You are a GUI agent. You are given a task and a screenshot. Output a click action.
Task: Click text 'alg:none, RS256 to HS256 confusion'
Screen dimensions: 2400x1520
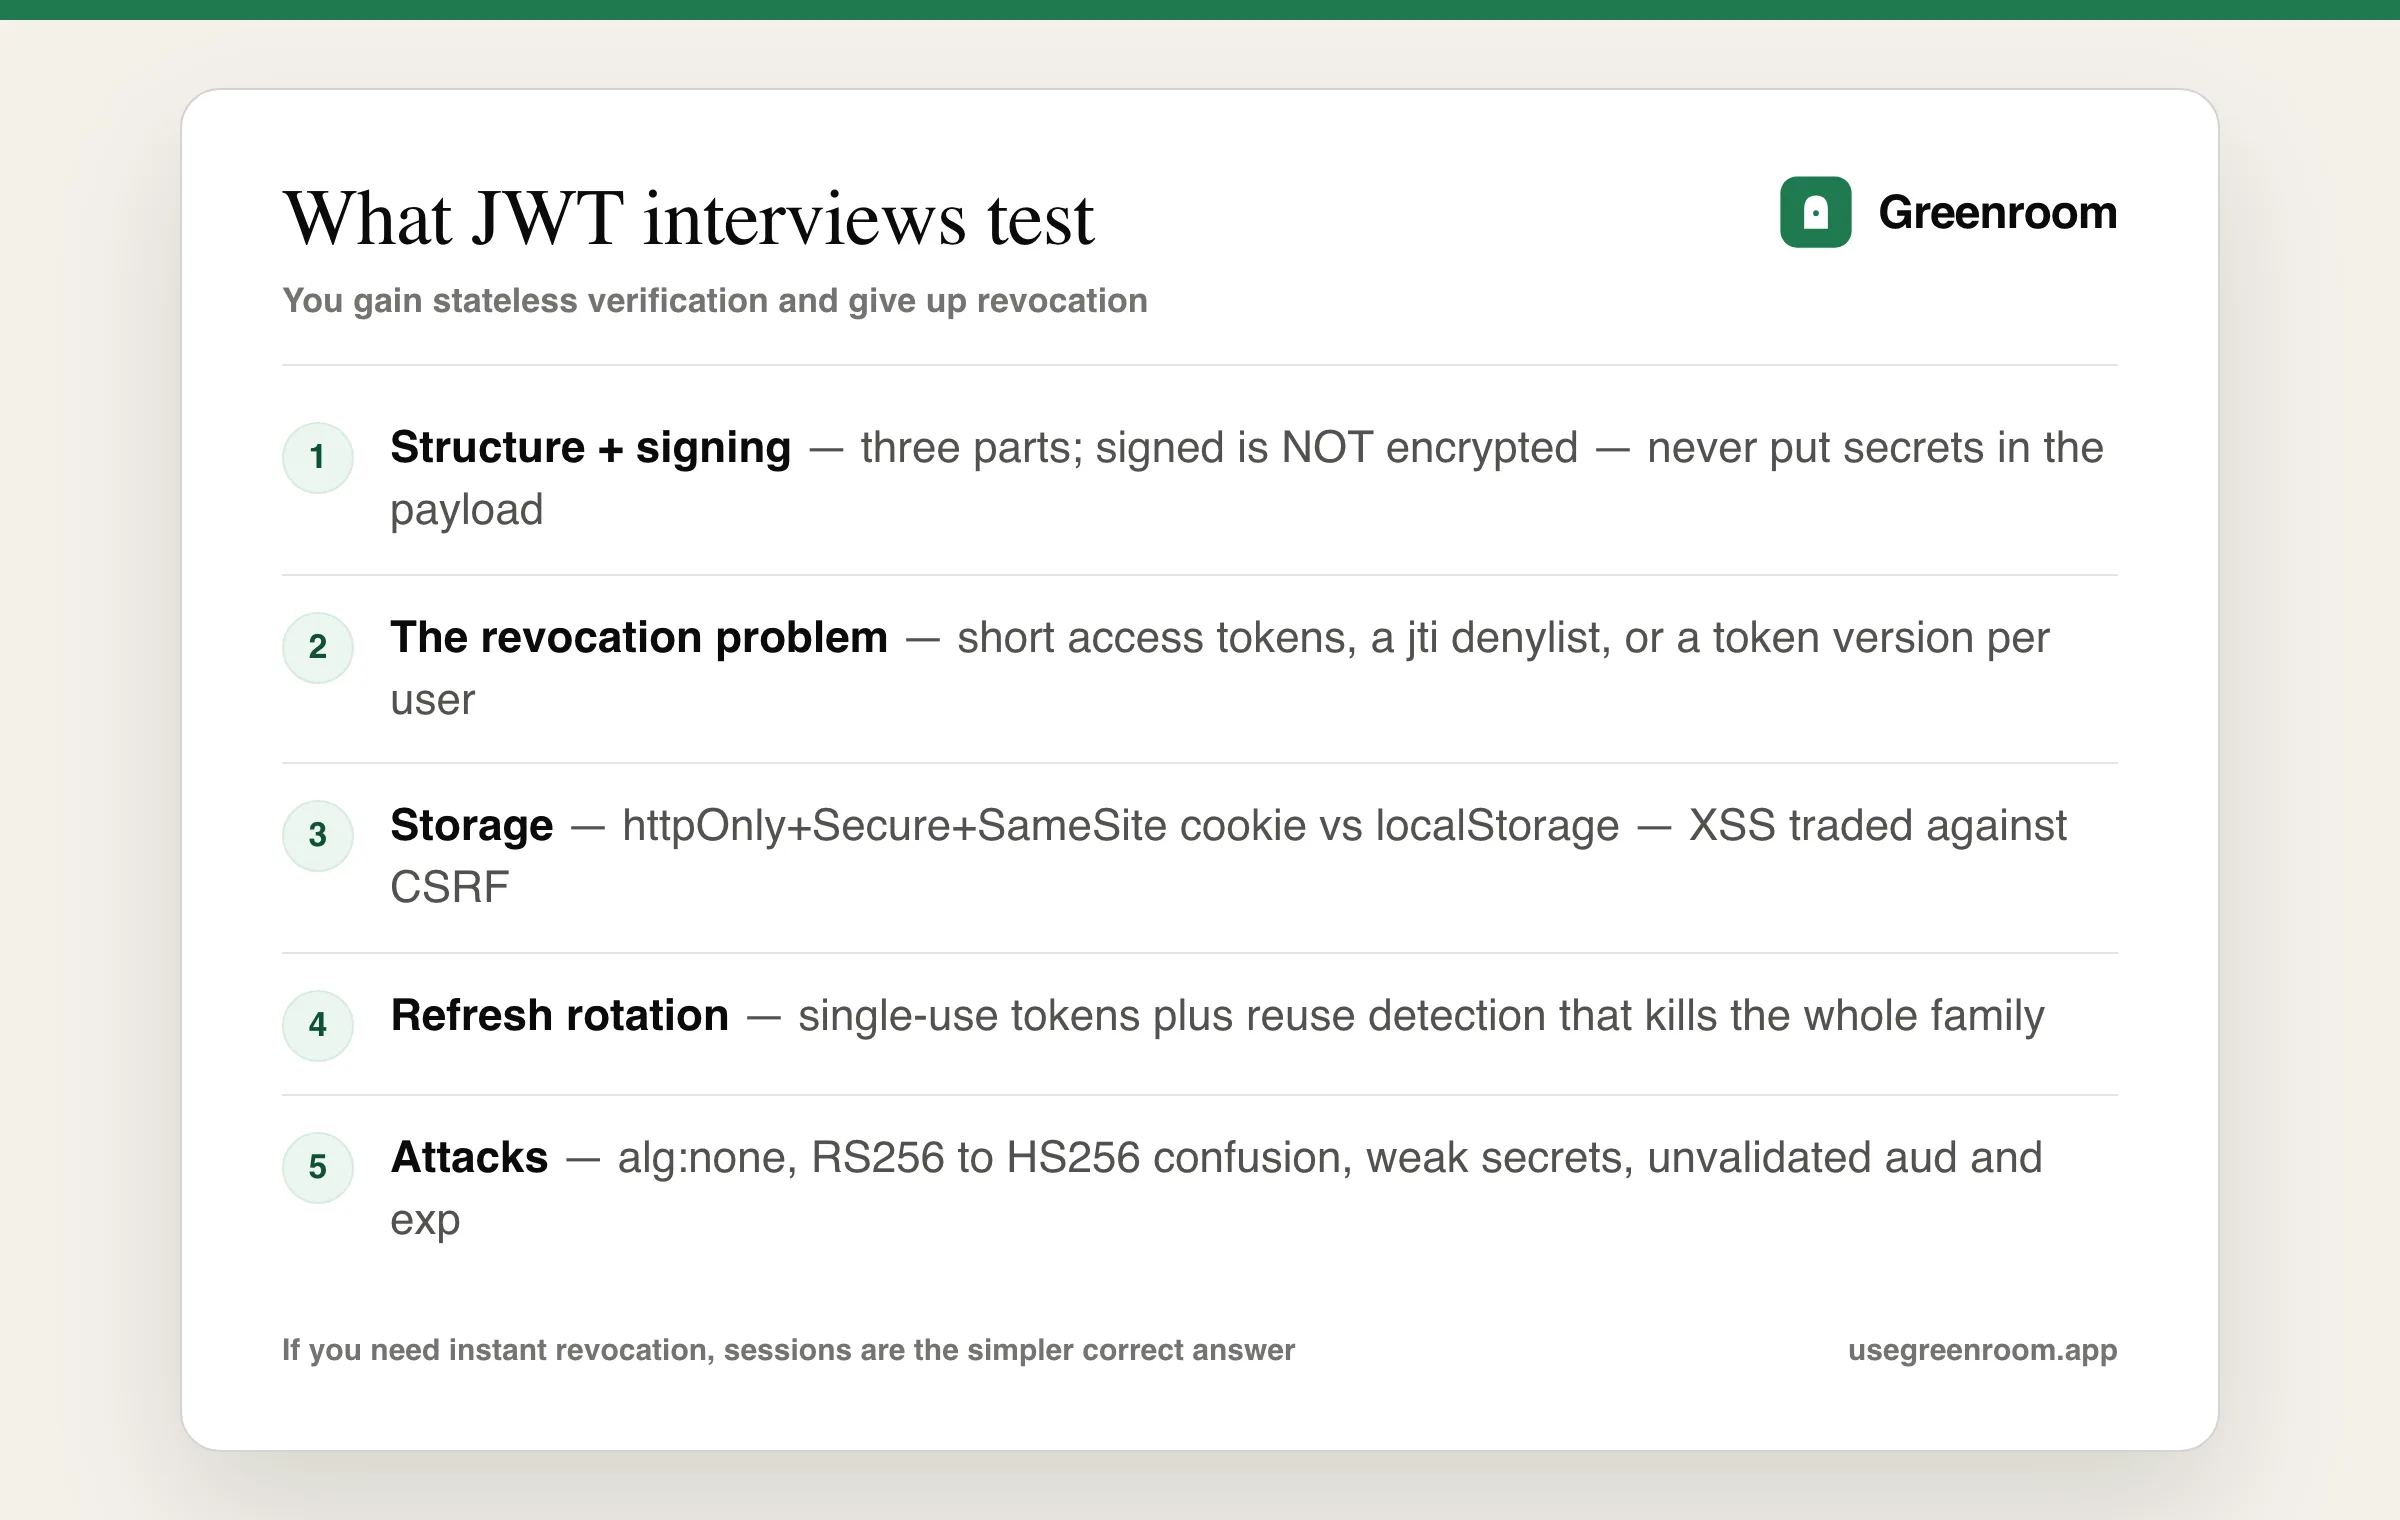(x=985, y=1158)
